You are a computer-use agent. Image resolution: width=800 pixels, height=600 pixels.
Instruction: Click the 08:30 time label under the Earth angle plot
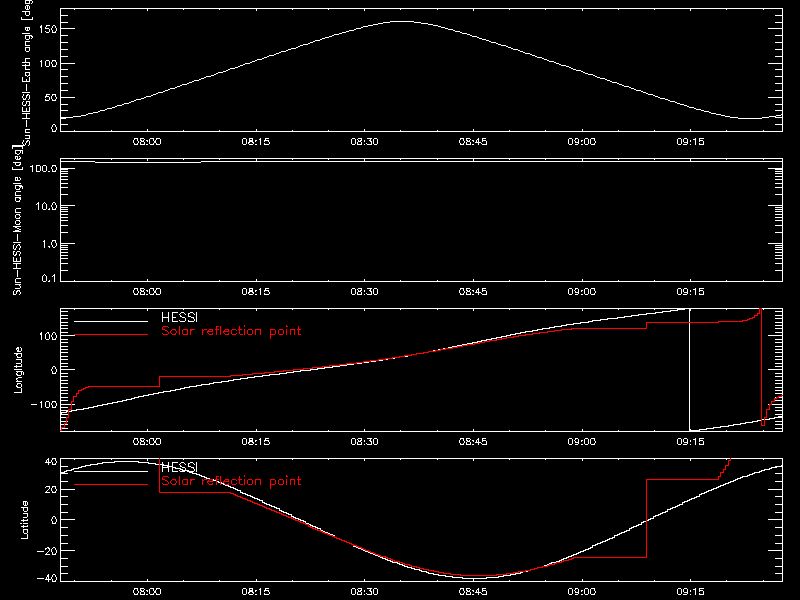coord(364,142)
